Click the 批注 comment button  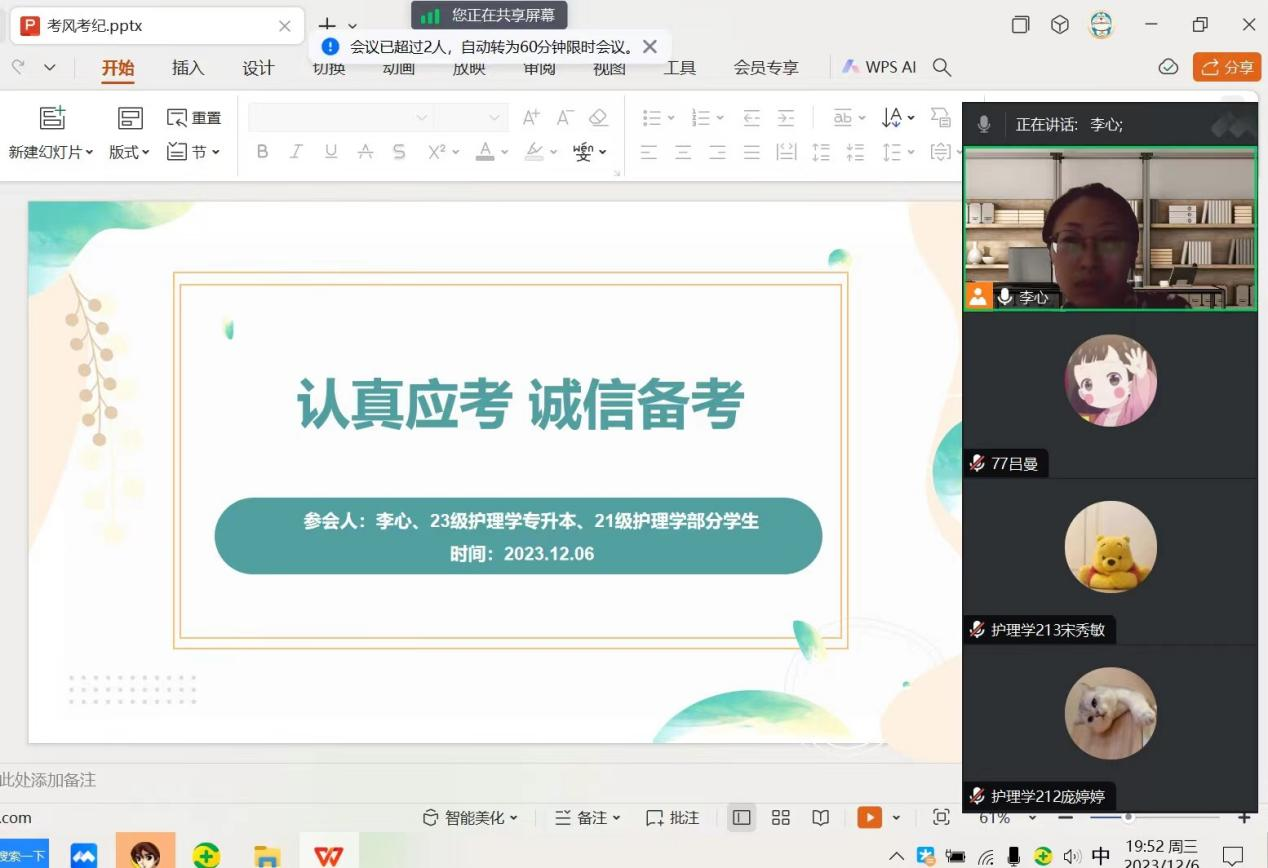(x=673, y=818)
